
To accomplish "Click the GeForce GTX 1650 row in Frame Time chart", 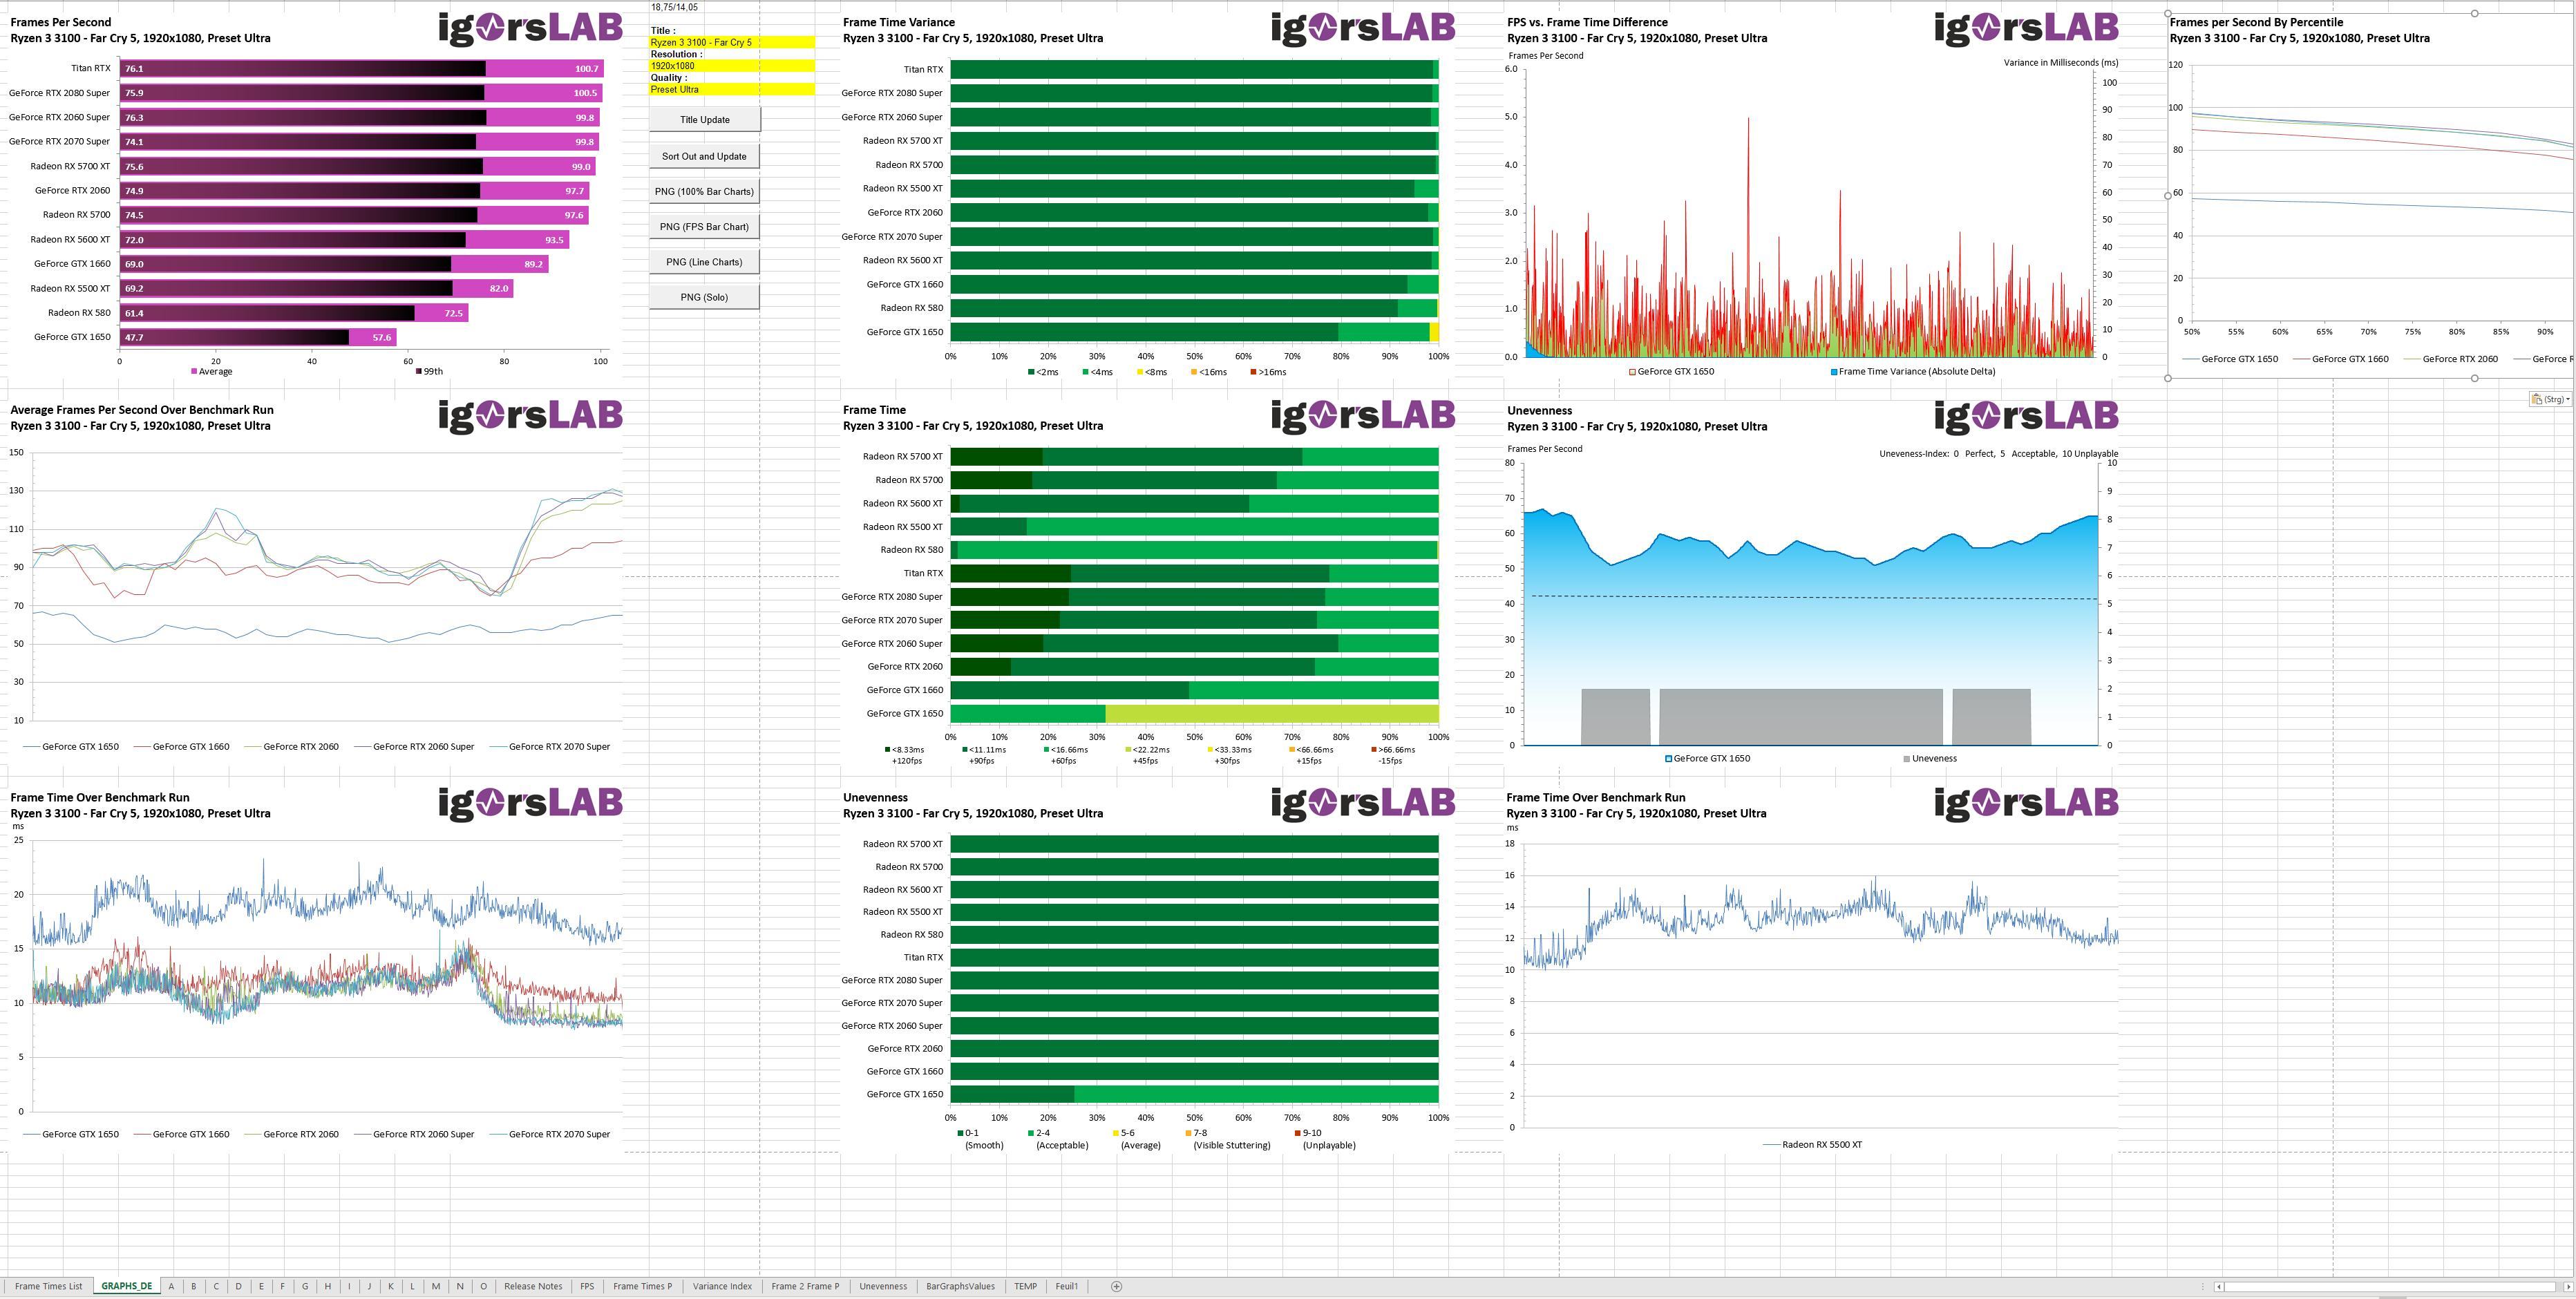I will pos(1194,713).
